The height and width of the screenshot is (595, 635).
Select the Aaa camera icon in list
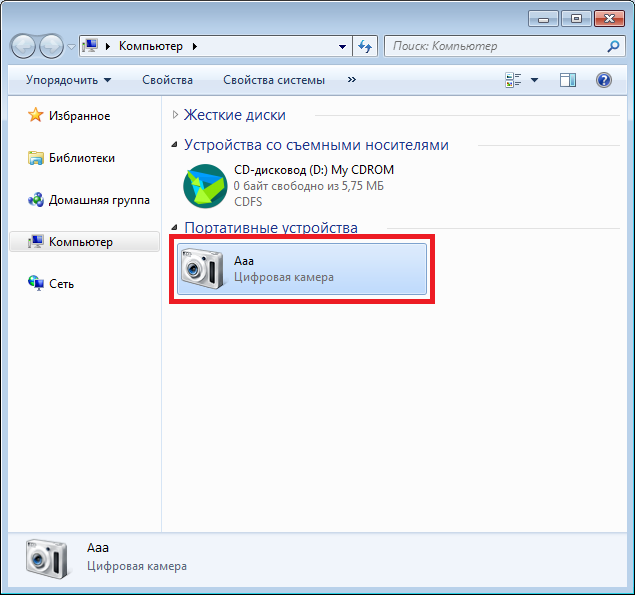[202, 269]
